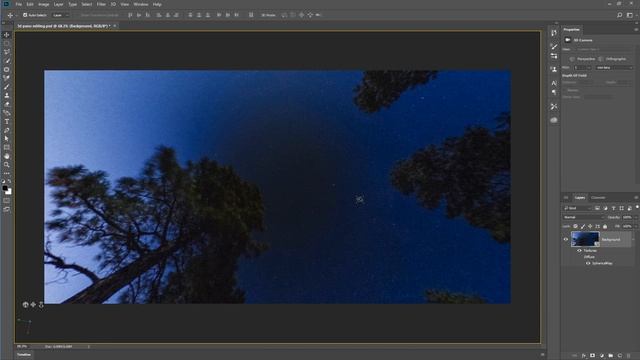640x360 pixels.
Task: Toggle lock transparent pixels
Action: point(576,226)
